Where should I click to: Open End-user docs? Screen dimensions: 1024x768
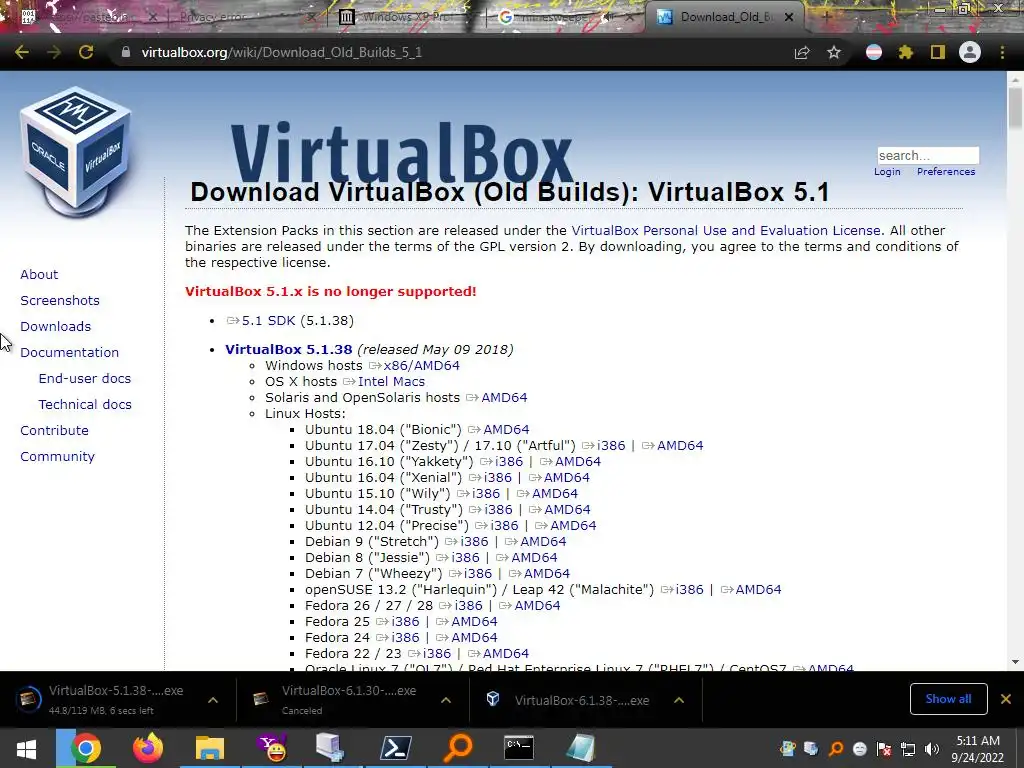(85, 379)
